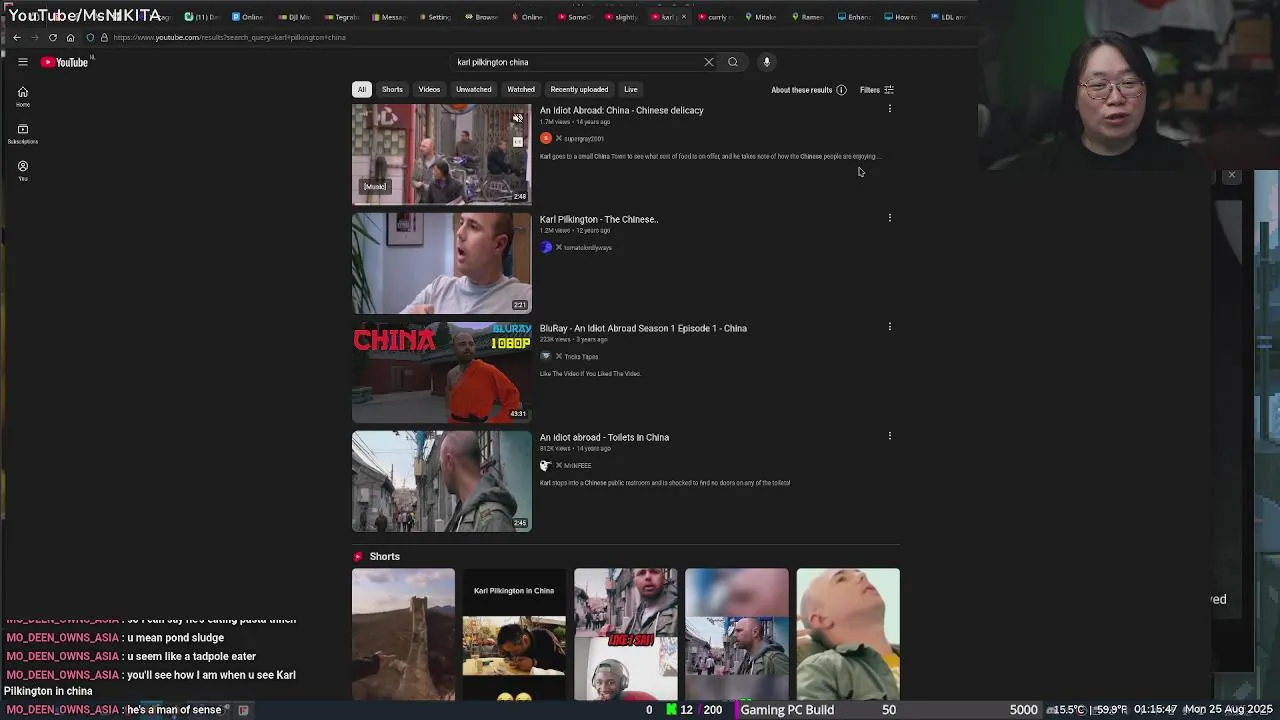Viewport: 1280px width, 720px height.
Task: Unmute preview on Chinese delicacy thumbnail
Action: [x=517, y=119]
